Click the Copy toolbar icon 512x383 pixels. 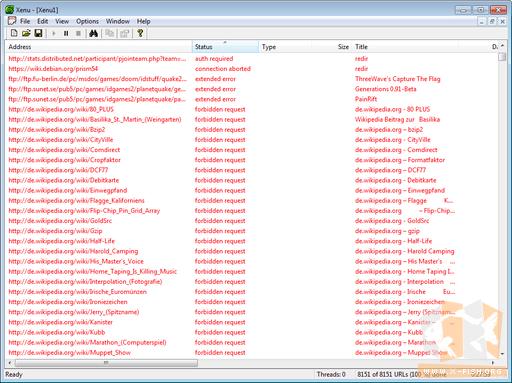tap(109, 33)
